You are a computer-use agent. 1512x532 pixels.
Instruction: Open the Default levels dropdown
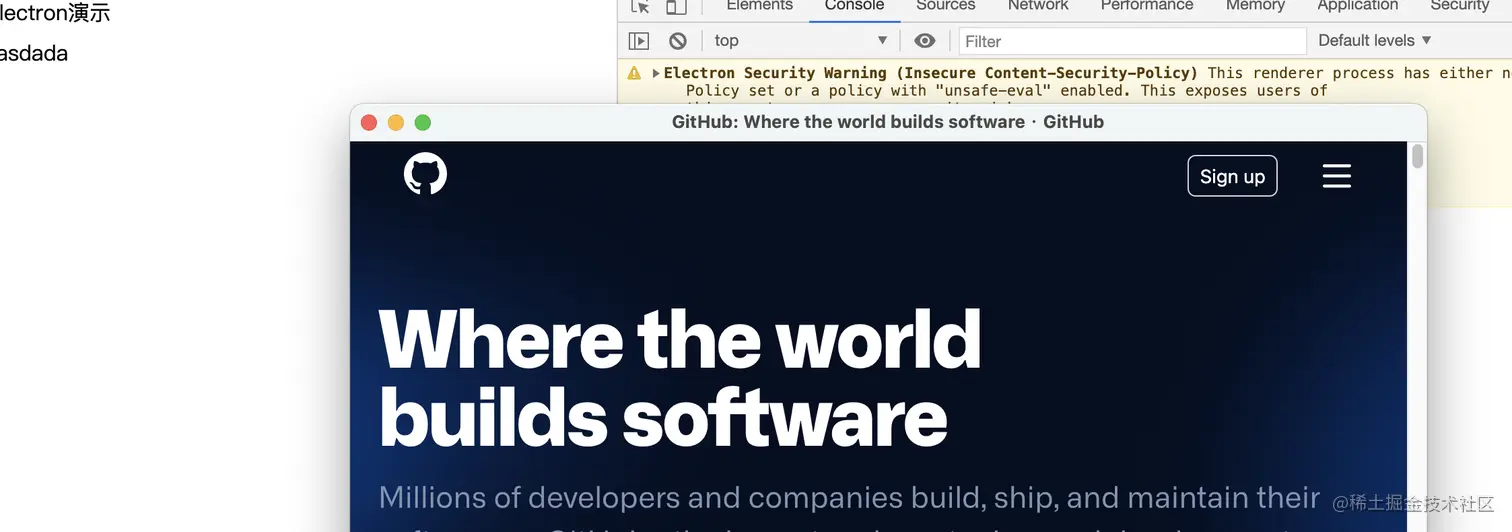click(1375, 40)
